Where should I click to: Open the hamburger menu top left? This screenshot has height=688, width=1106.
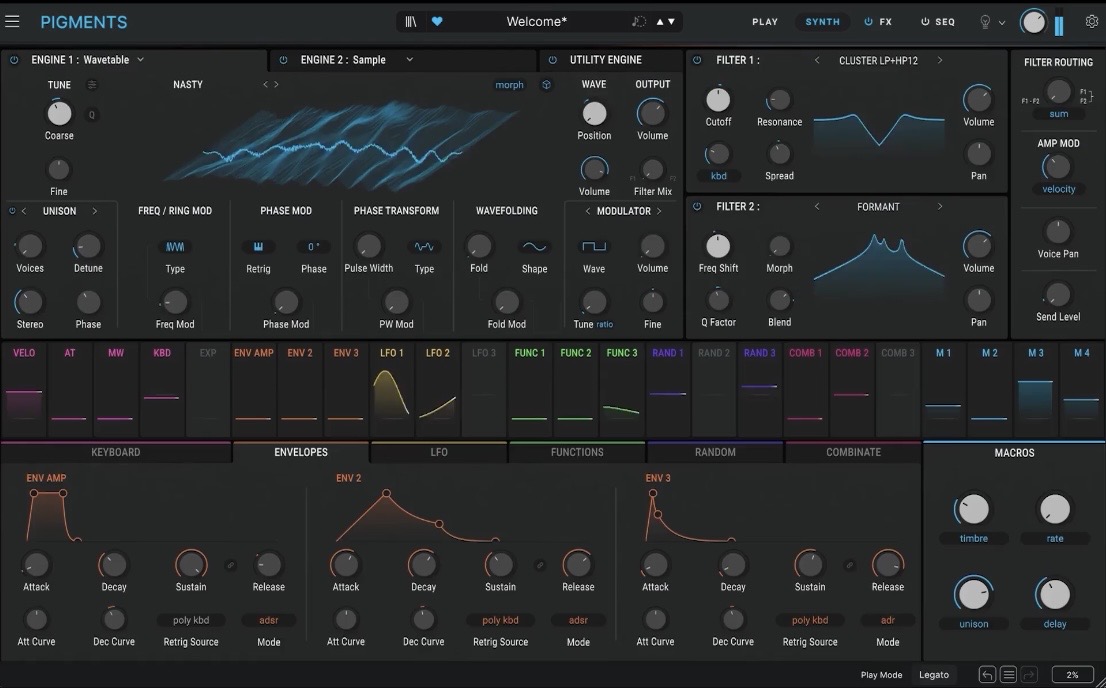(12, 21)
